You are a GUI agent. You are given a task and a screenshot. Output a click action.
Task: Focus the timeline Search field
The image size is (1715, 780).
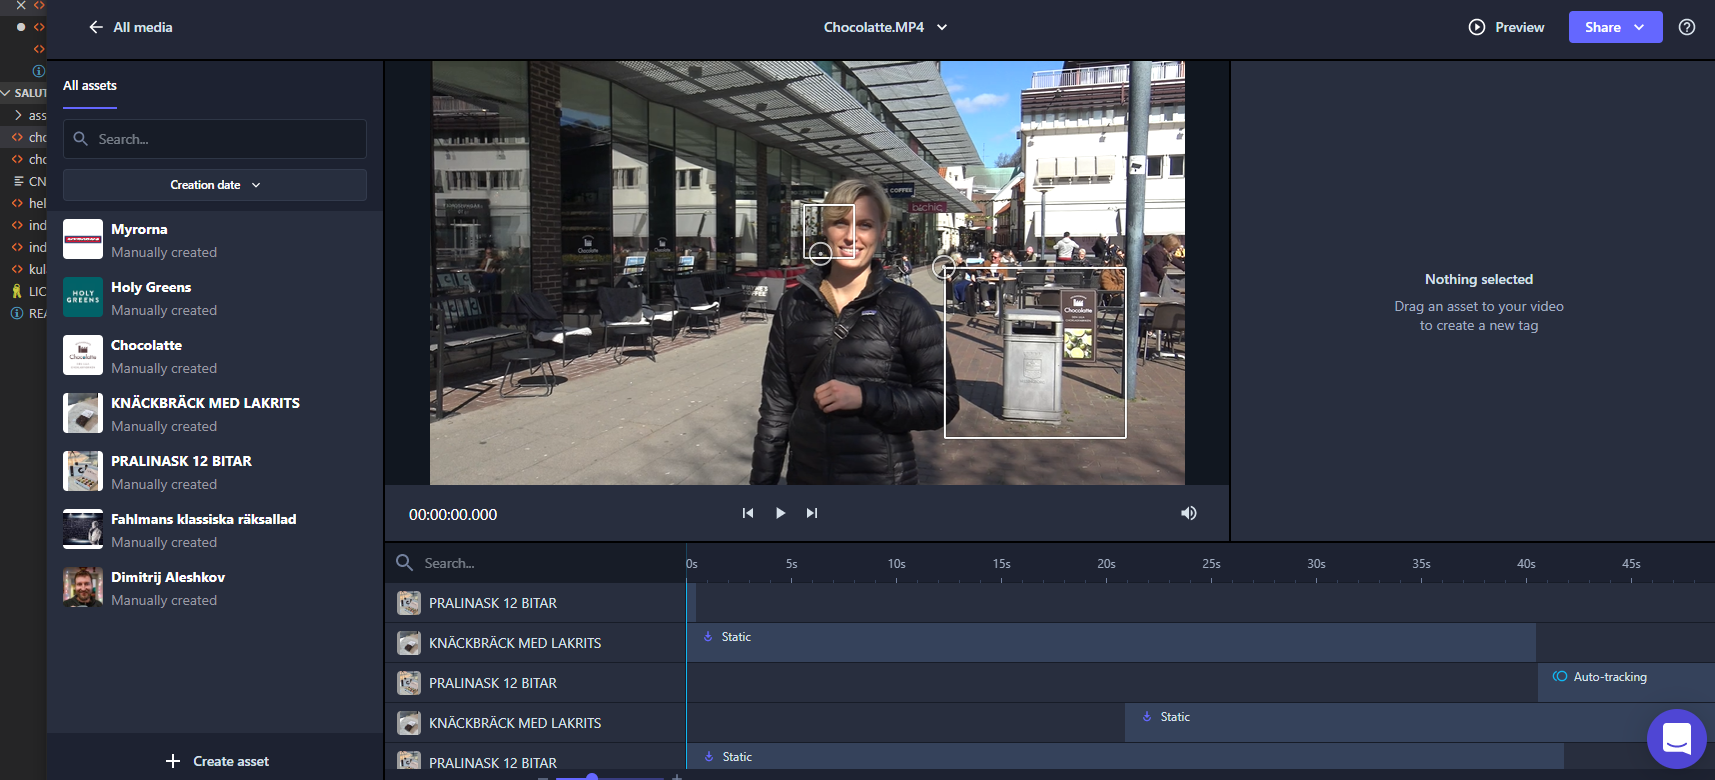pyautogui.click(x=535, y=563)
